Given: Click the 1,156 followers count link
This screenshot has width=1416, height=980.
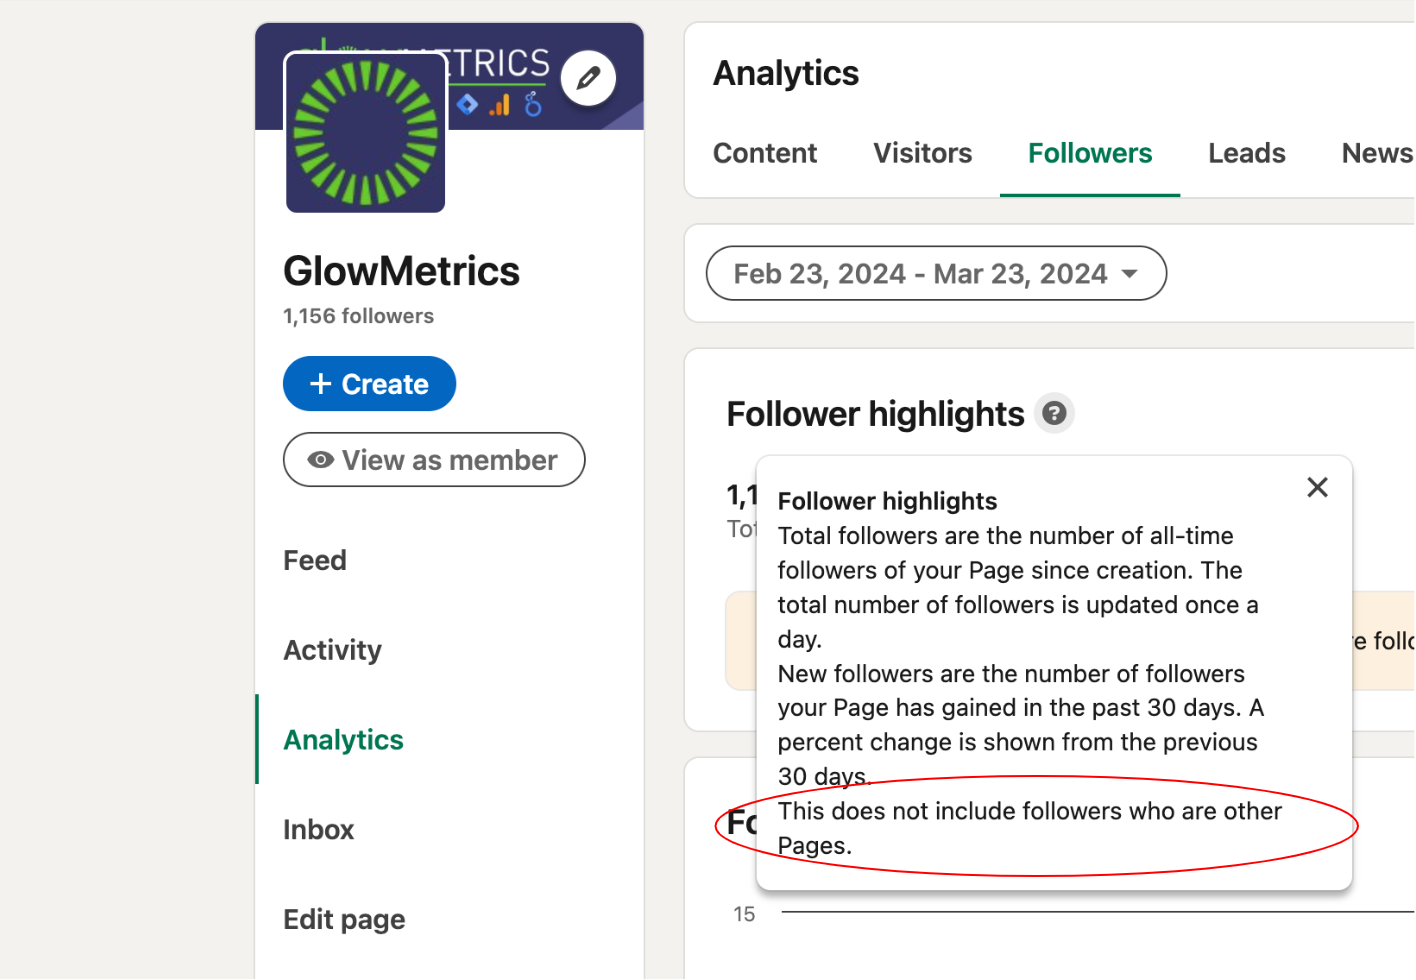Looking at the screenshot, I should click(359, 316).
